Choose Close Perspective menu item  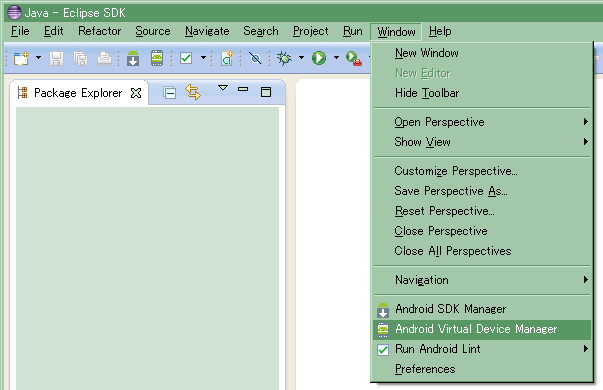click(482, 231)
